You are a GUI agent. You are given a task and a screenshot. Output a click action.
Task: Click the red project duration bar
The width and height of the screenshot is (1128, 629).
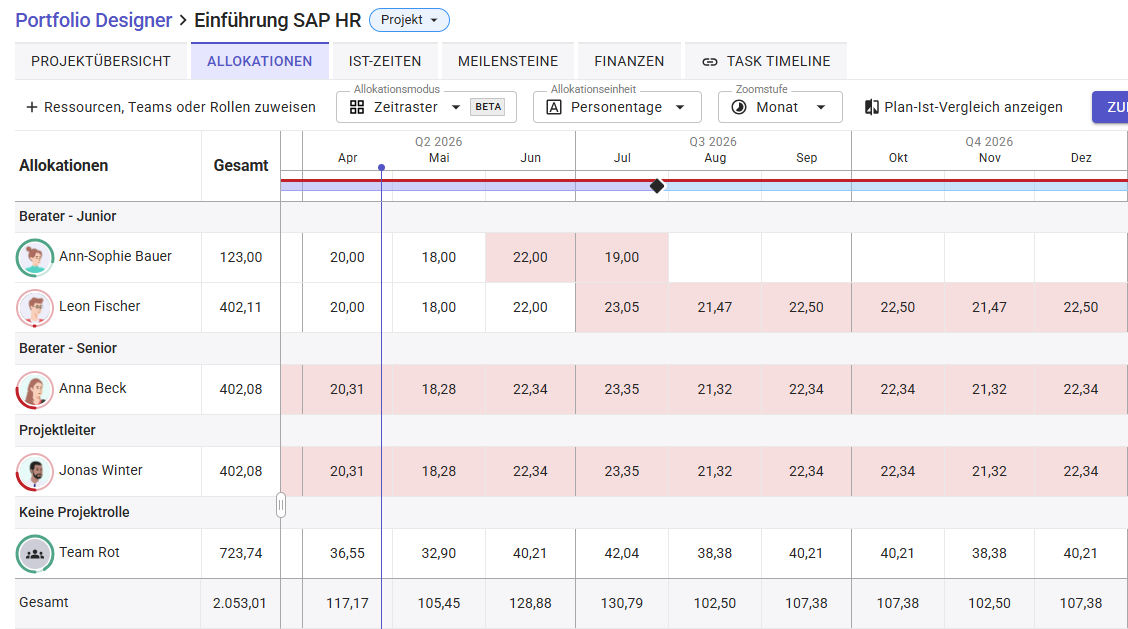(704, 180)
